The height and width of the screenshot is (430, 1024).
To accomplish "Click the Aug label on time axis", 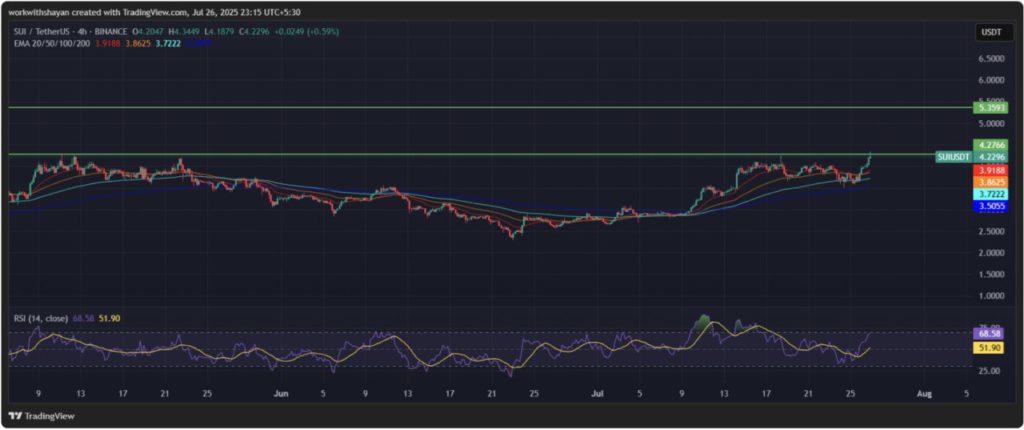I will (924, 394).
